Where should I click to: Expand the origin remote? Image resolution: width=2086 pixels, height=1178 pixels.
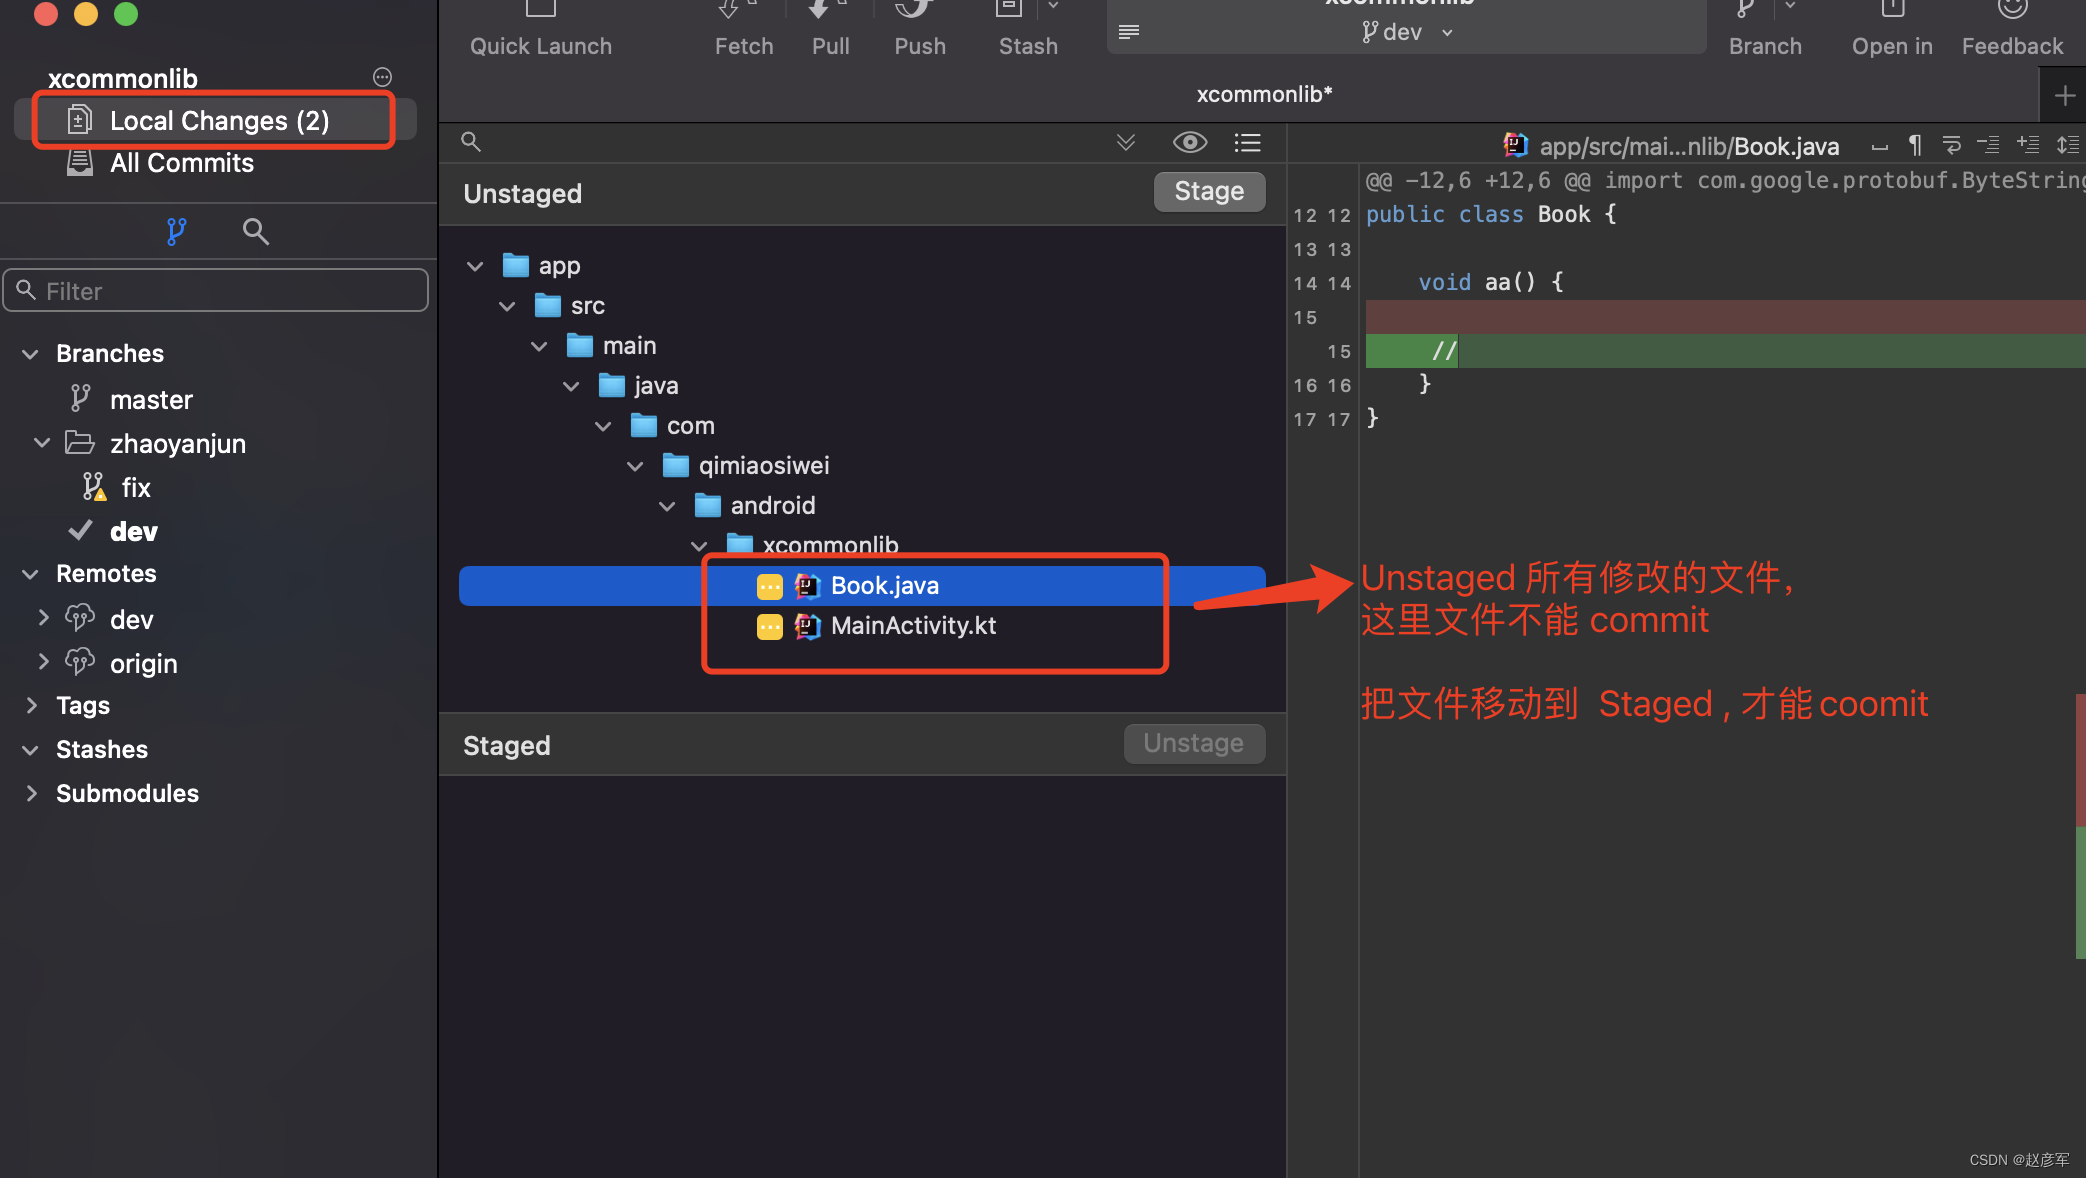pyautogui.click(x=43, y=662)
